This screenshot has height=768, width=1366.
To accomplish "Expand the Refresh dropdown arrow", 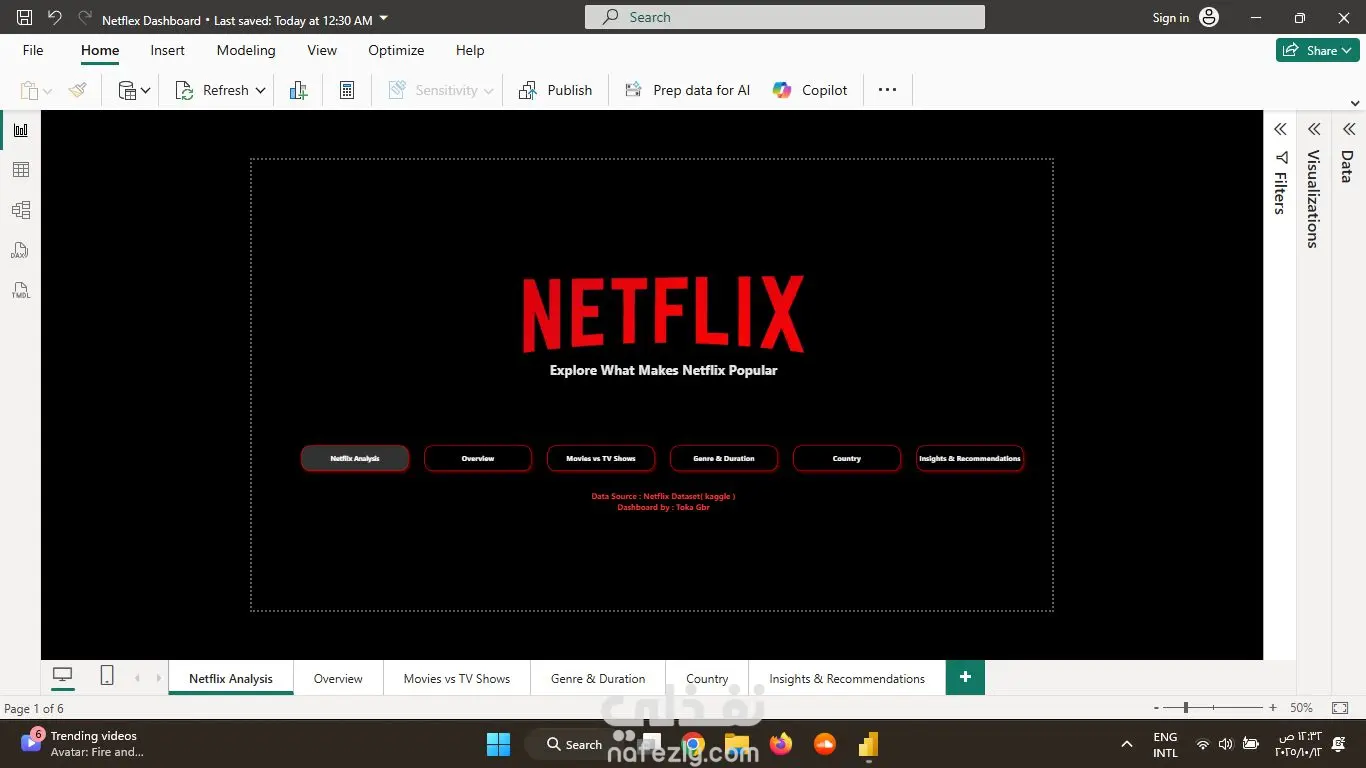I will [261, 90].
